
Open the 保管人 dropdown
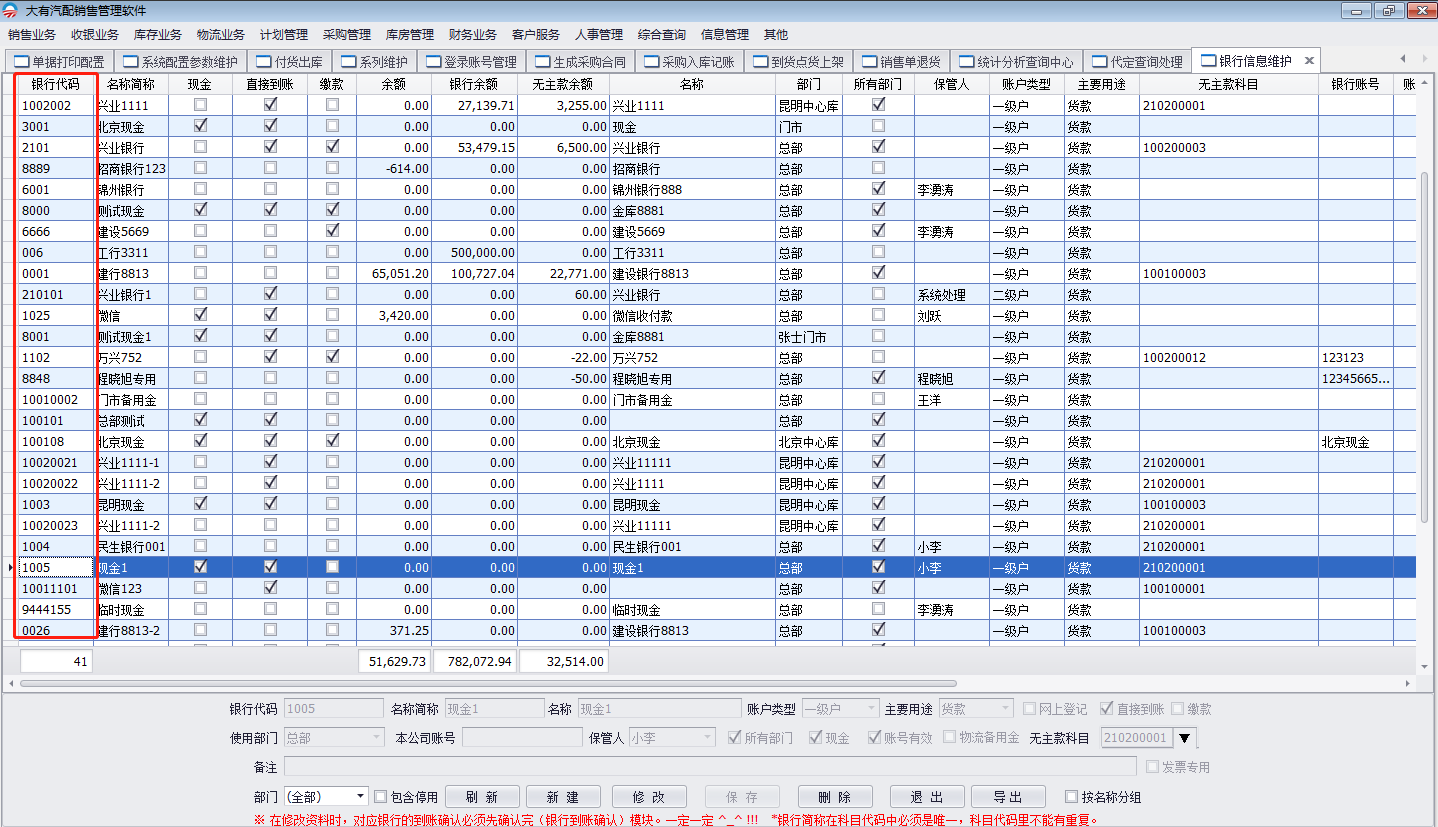pyautogui.click(x=708, y=738)
